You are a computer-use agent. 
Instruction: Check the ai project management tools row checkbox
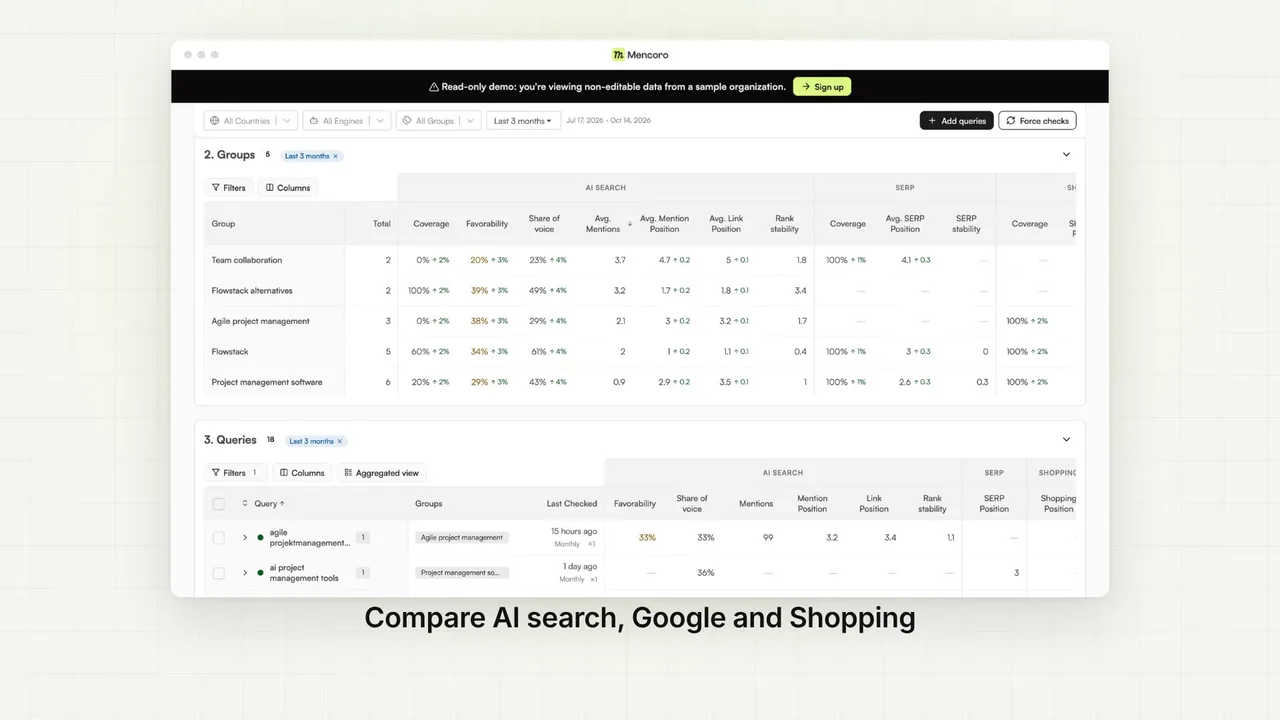219,573
